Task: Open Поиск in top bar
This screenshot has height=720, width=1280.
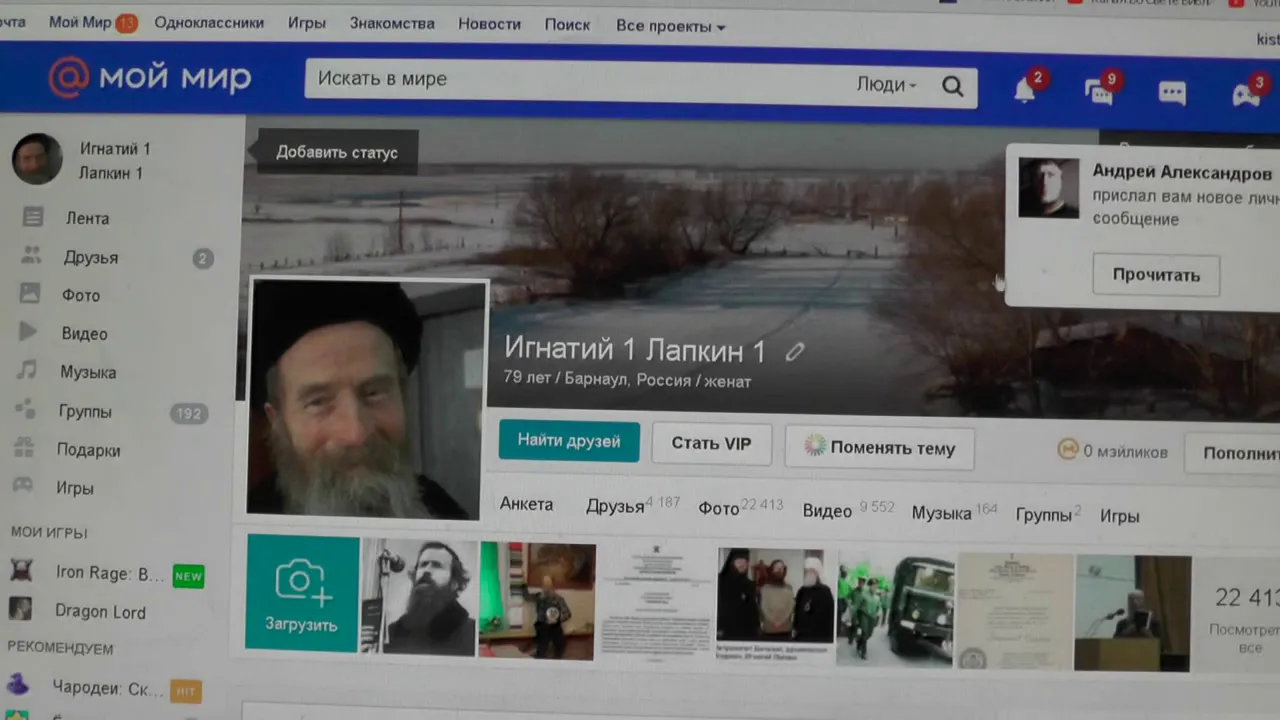Action: pos(567,25)
